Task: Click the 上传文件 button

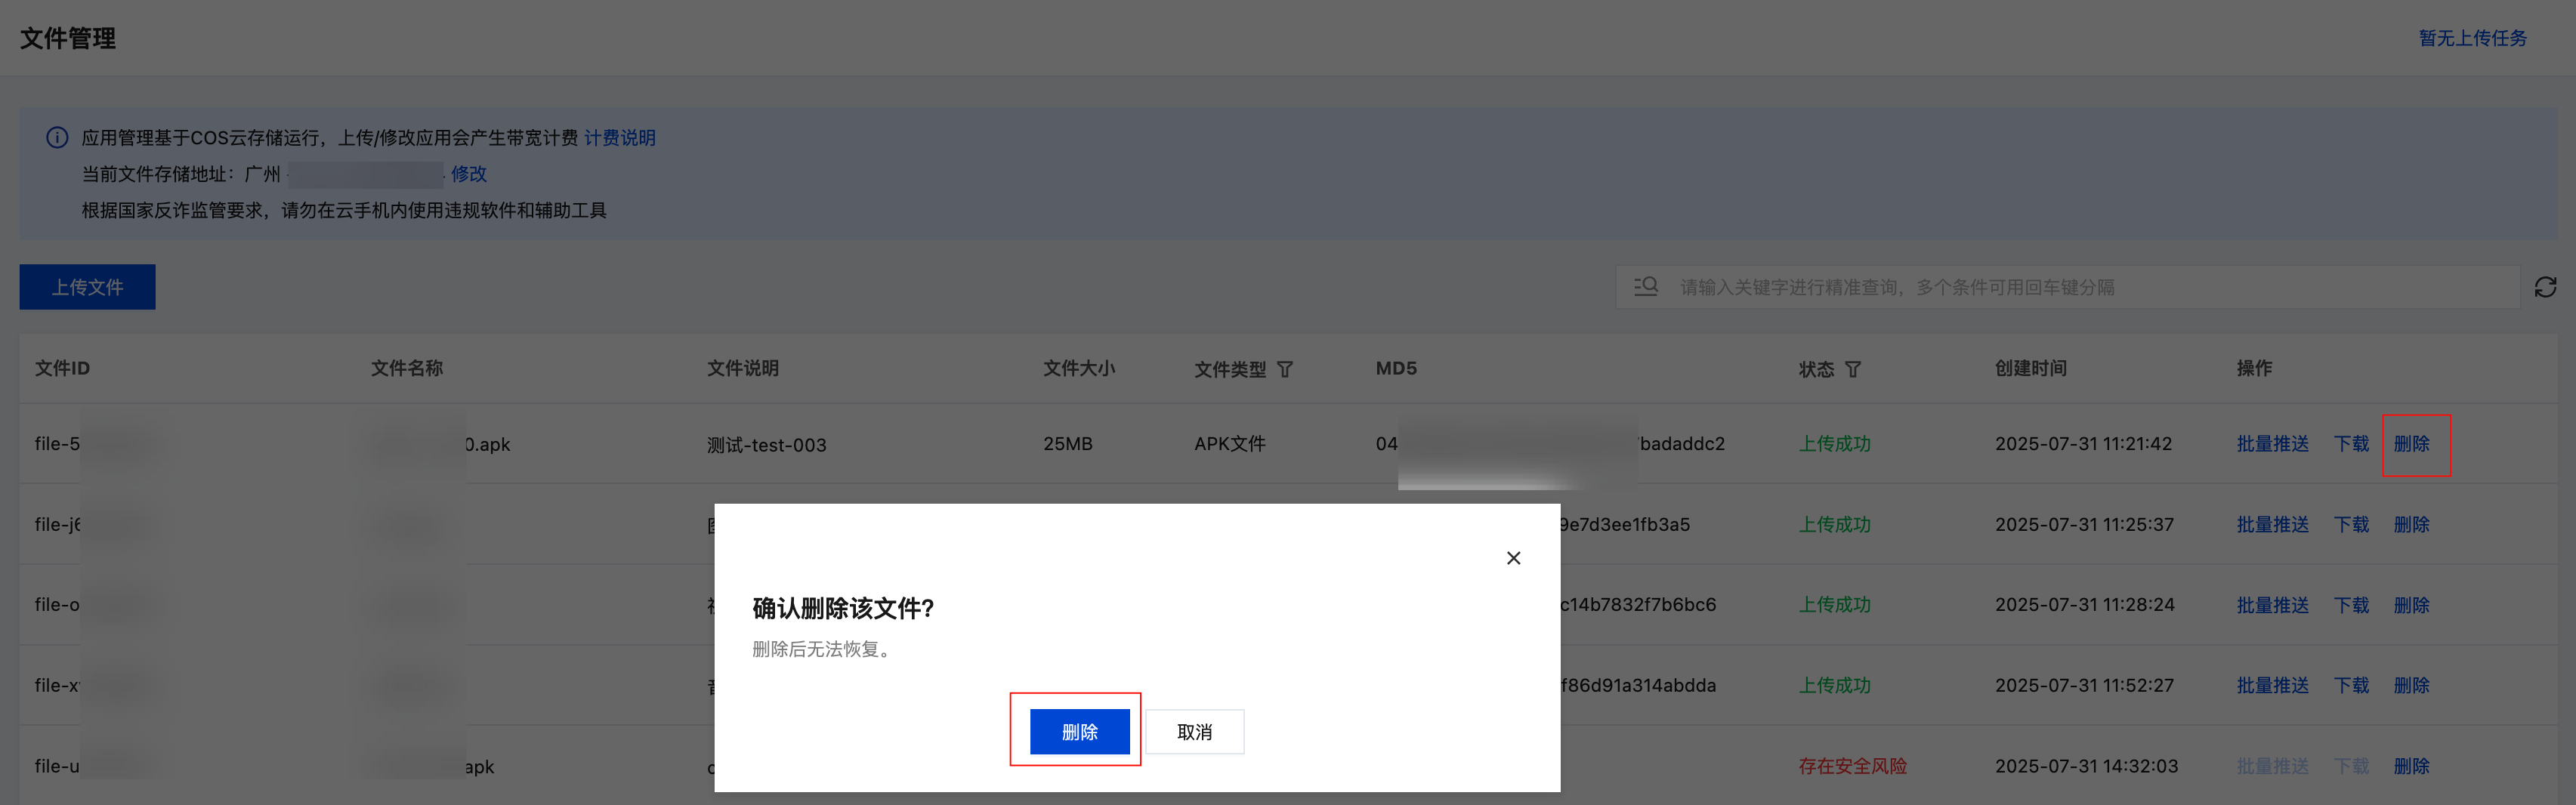Action: (87, 287)
